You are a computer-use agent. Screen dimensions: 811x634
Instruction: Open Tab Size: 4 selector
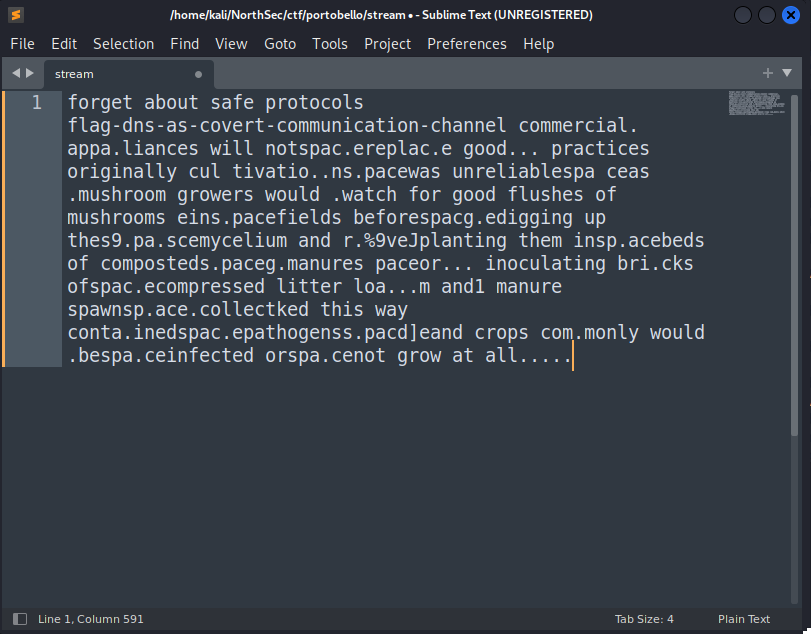(644, 619)
